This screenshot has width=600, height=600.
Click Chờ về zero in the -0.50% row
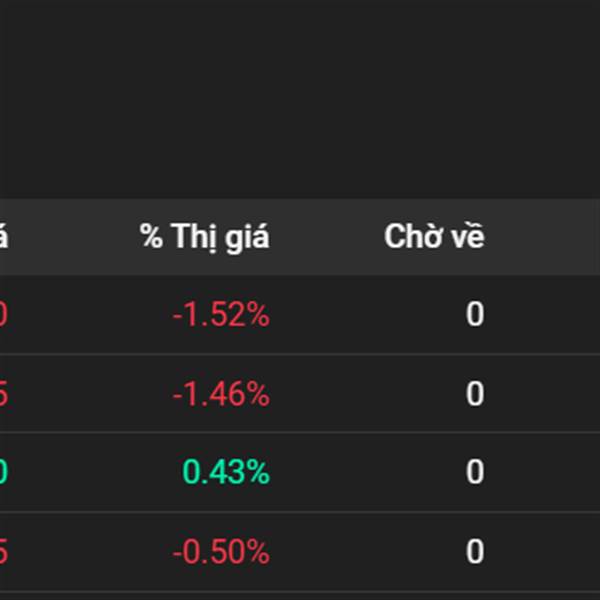(x=474, y=551)
